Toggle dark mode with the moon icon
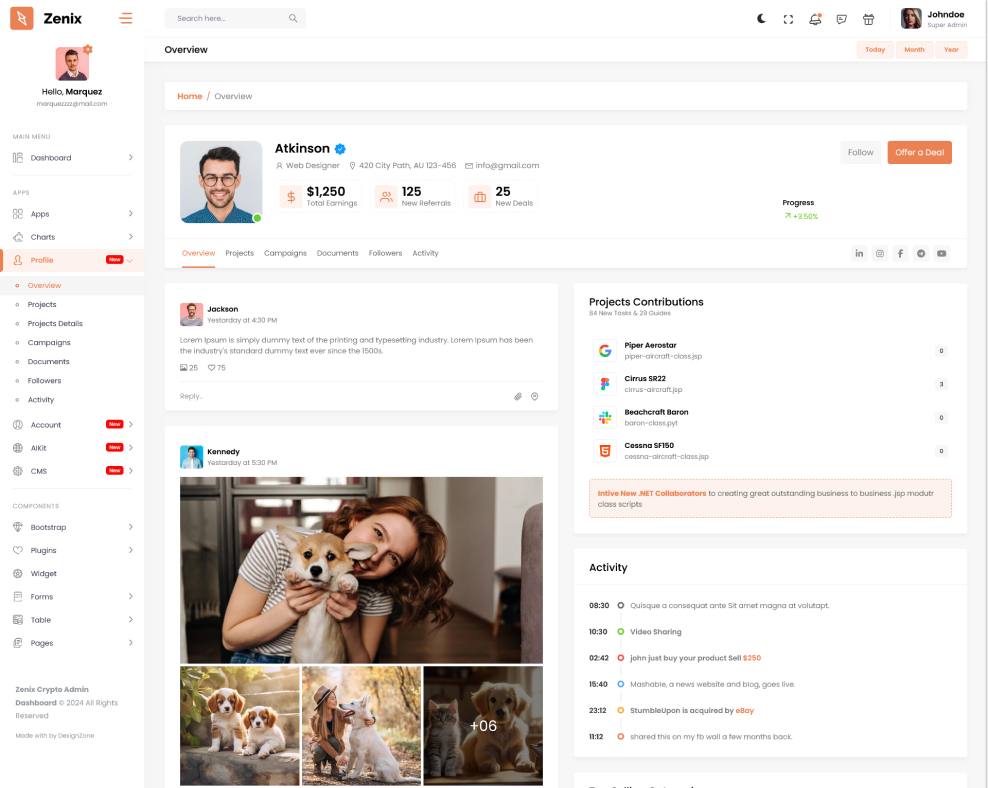Screen dimensions: 988x788 tap(761, 19)
